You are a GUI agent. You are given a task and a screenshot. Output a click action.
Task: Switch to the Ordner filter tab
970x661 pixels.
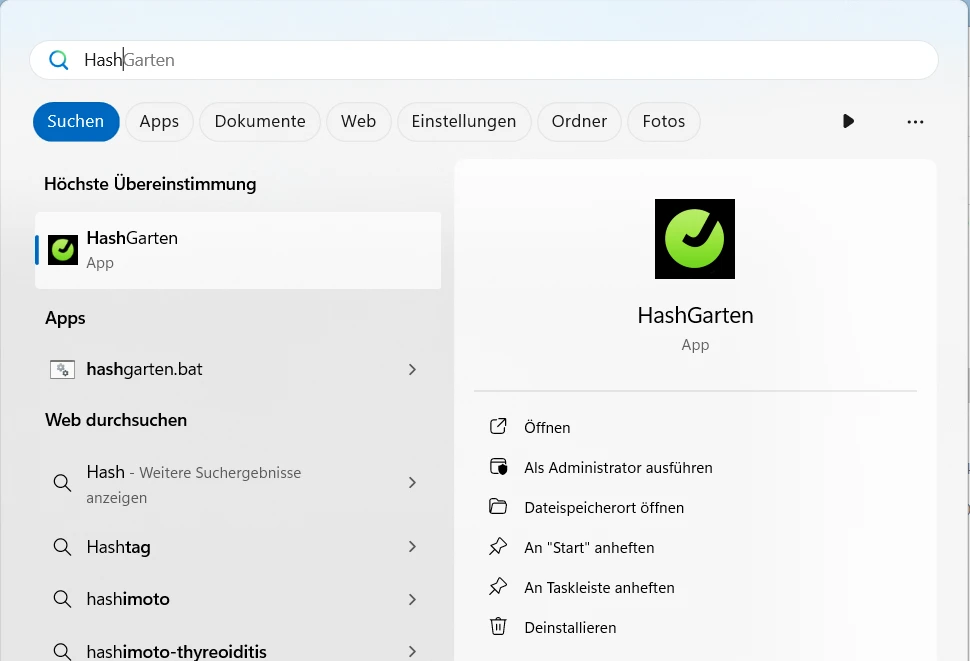(x=579, y=121)
